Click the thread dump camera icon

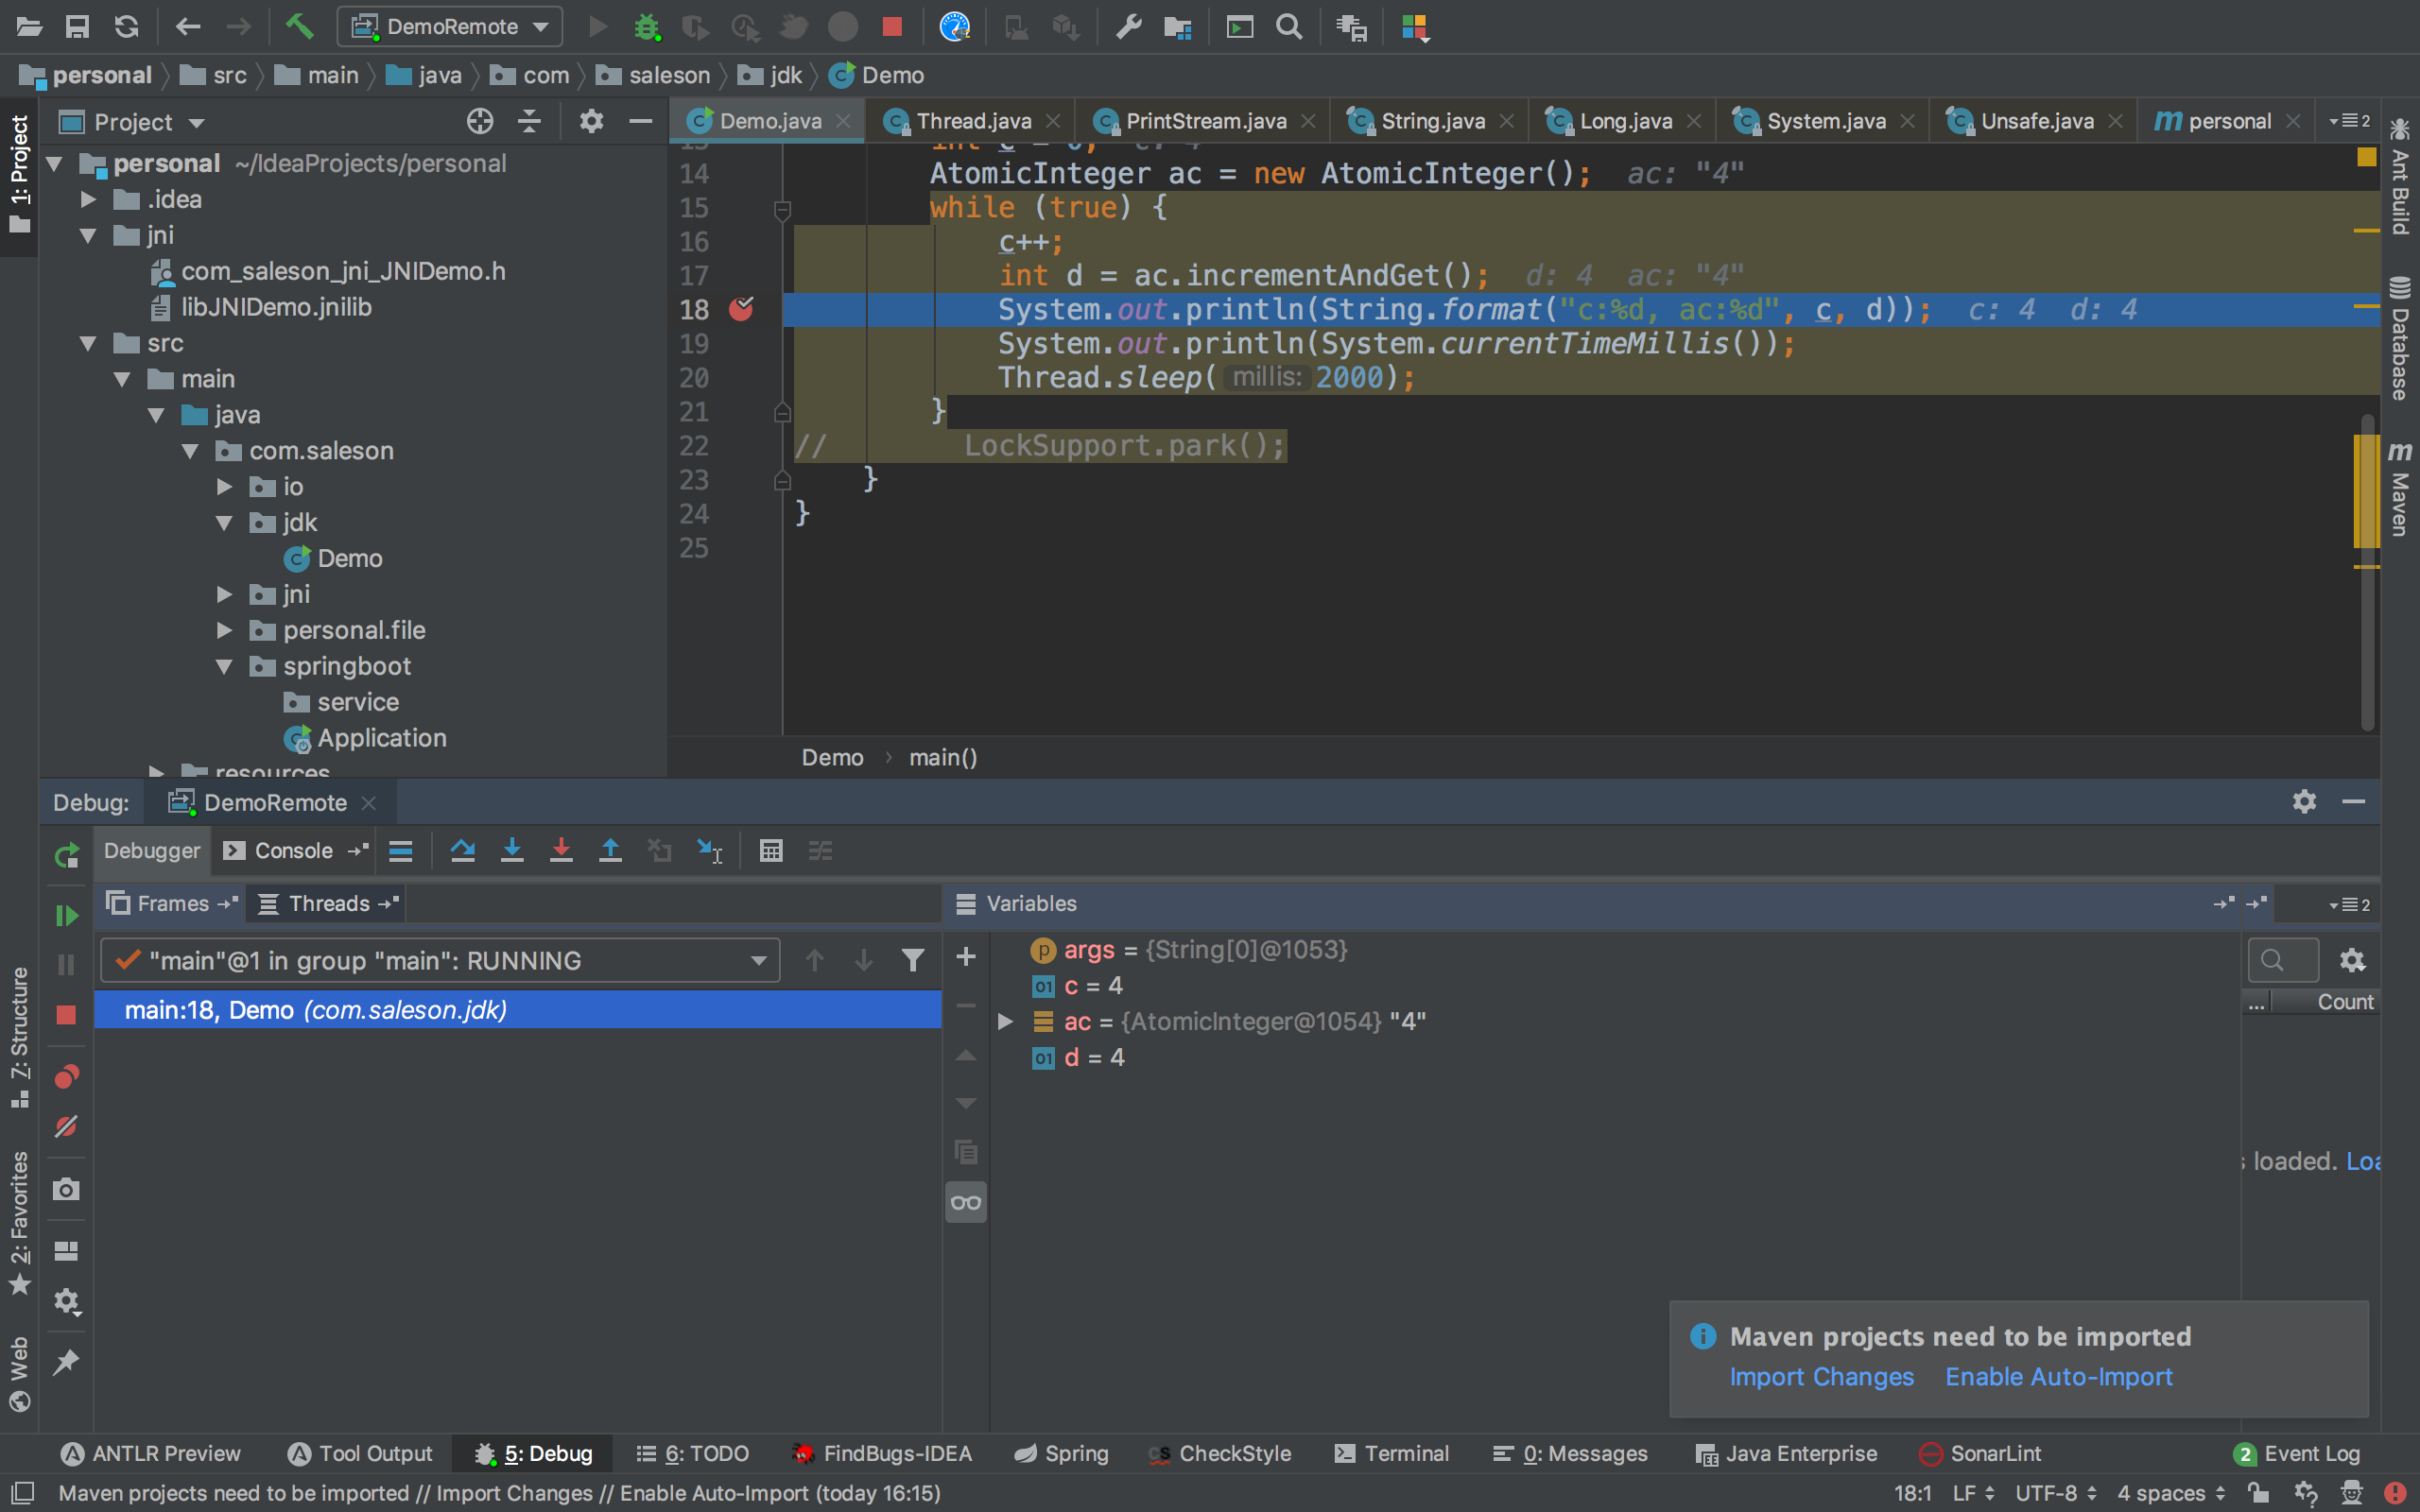(x=66, y=1189)
